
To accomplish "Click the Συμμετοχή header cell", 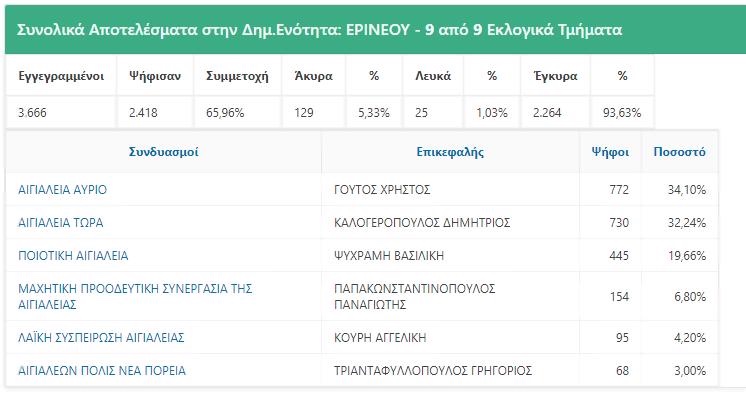I will [237, 76].
